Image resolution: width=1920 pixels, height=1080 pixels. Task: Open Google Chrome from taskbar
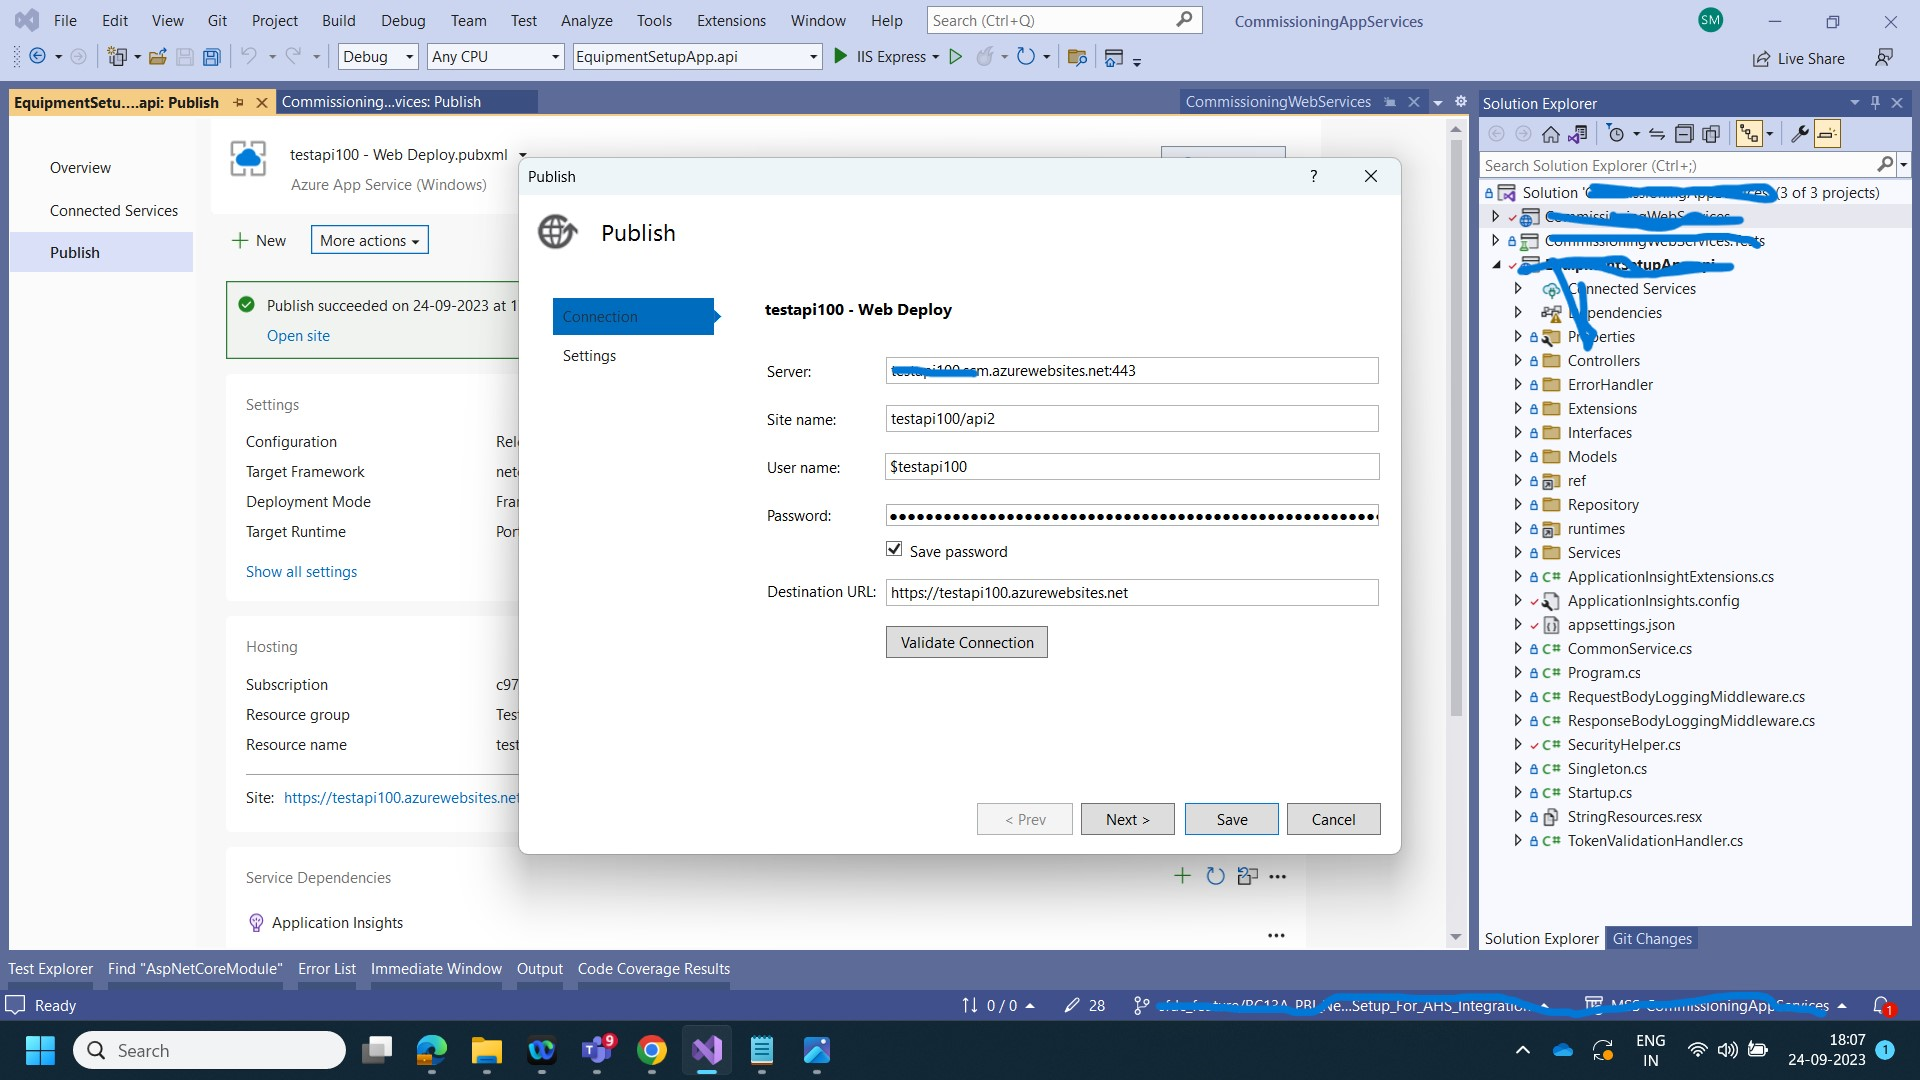click(x=652, y=1050)
